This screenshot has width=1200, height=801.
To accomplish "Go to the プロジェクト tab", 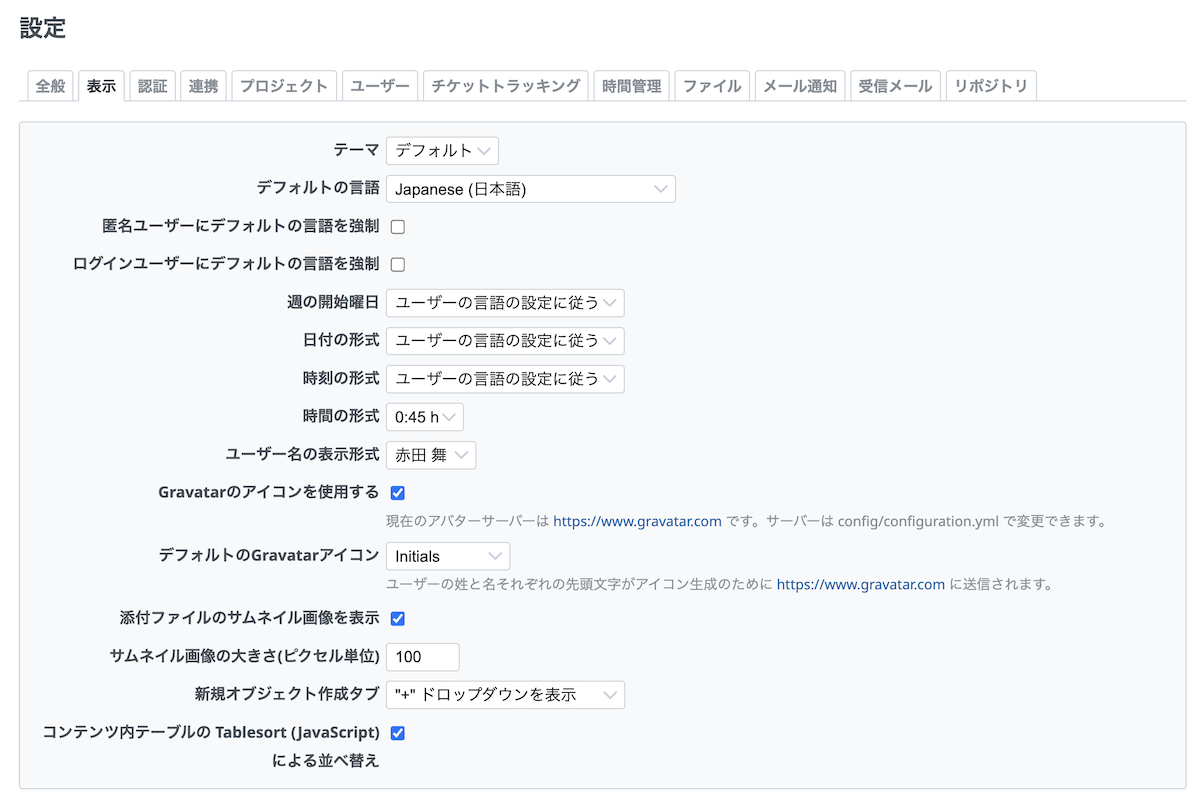I will tap(284, 86).
